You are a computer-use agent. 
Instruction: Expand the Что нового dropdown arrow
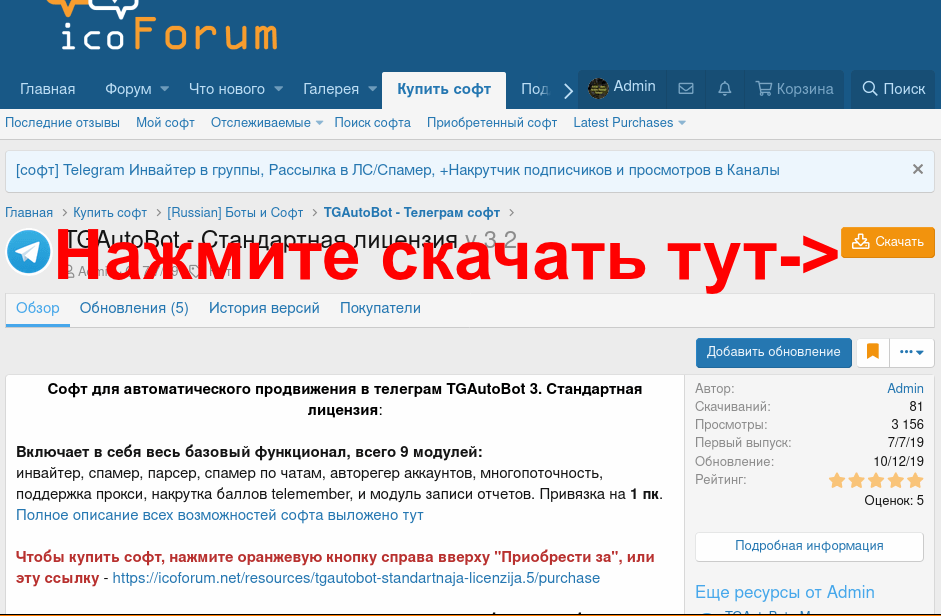pyautogui.click(x=278, y=89)
